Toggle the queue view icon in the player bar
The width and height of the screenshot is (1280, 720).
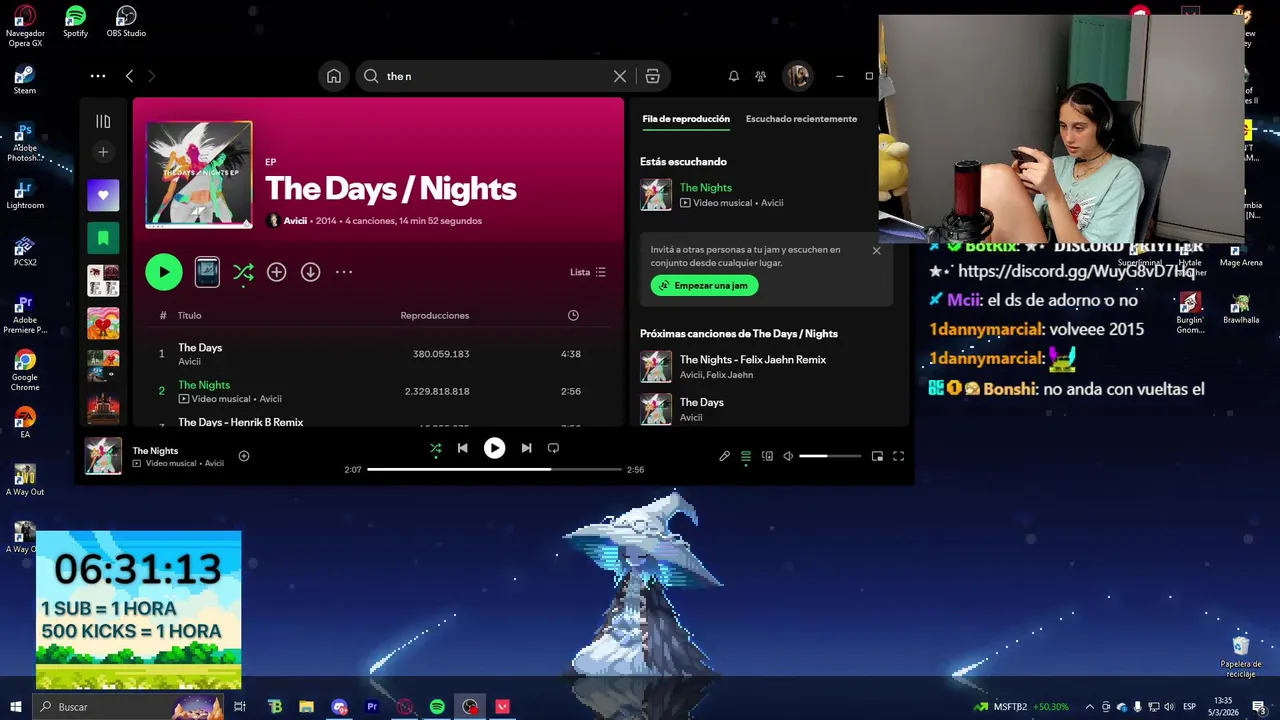click(x=745, y=456)
